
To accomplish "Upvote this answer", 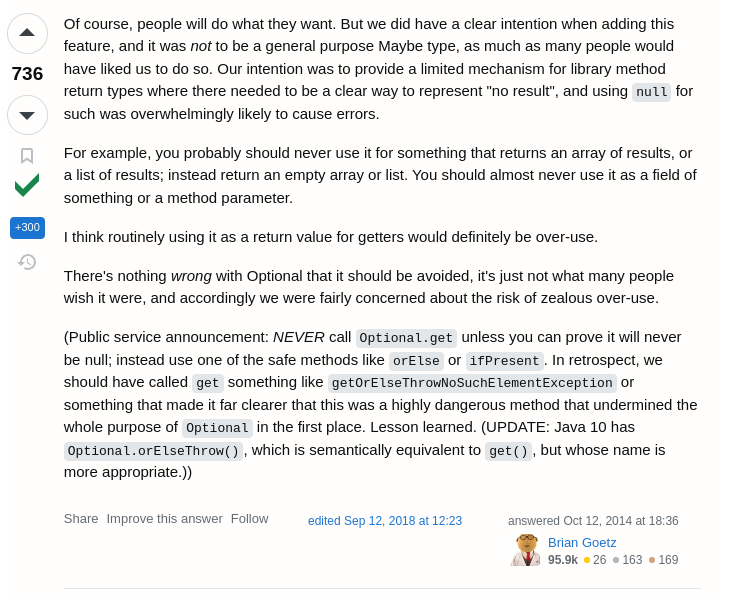I will (x=27, y=33).
